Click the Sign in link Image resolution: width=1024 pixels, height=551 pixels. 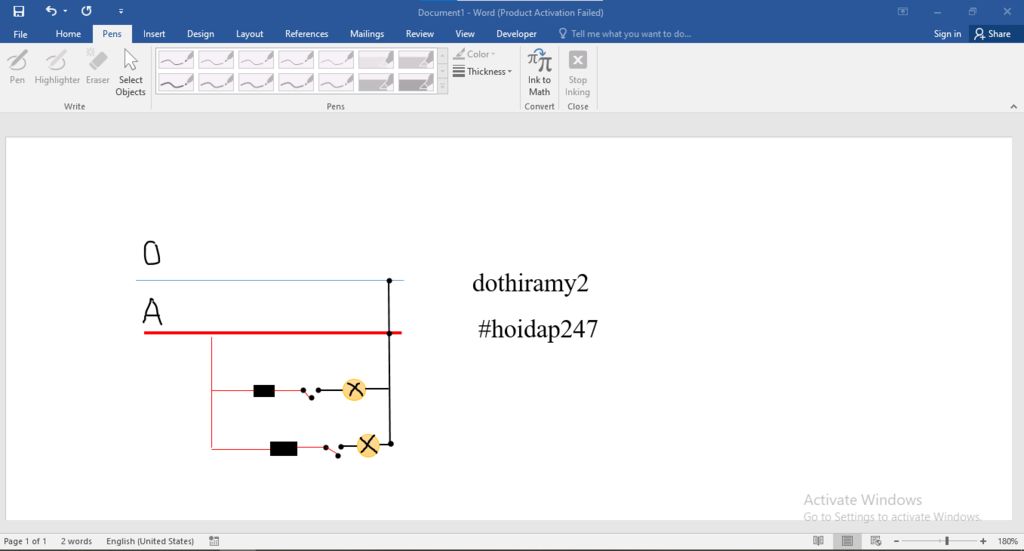947,34
